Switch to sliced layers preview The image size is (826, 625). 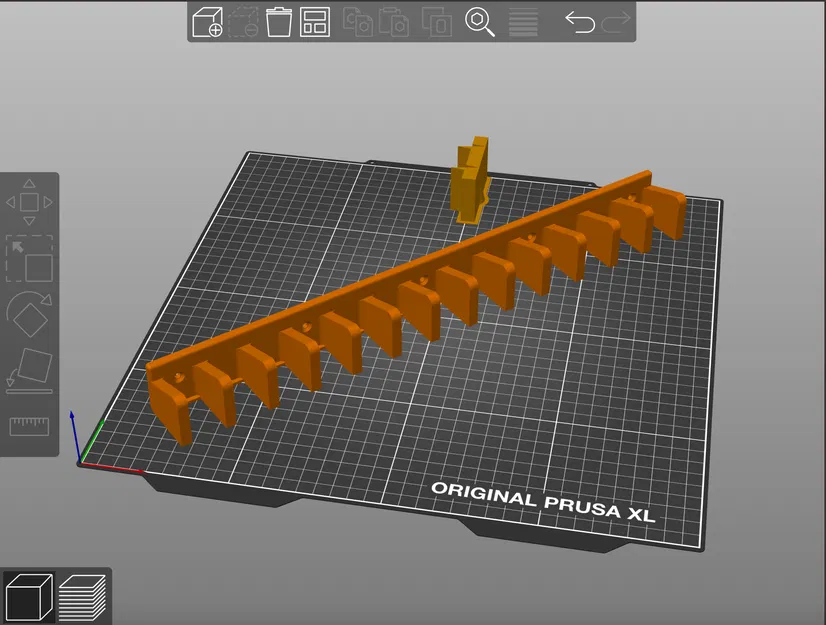[83, 597]
